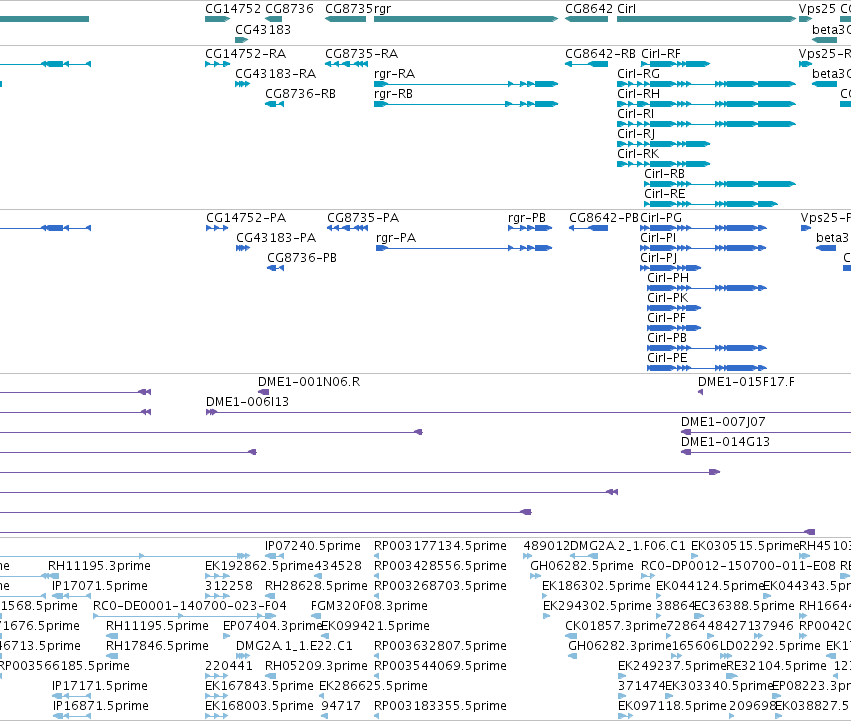
Task: Select the Cirl-RK transcript label
Action: point(638,154)
